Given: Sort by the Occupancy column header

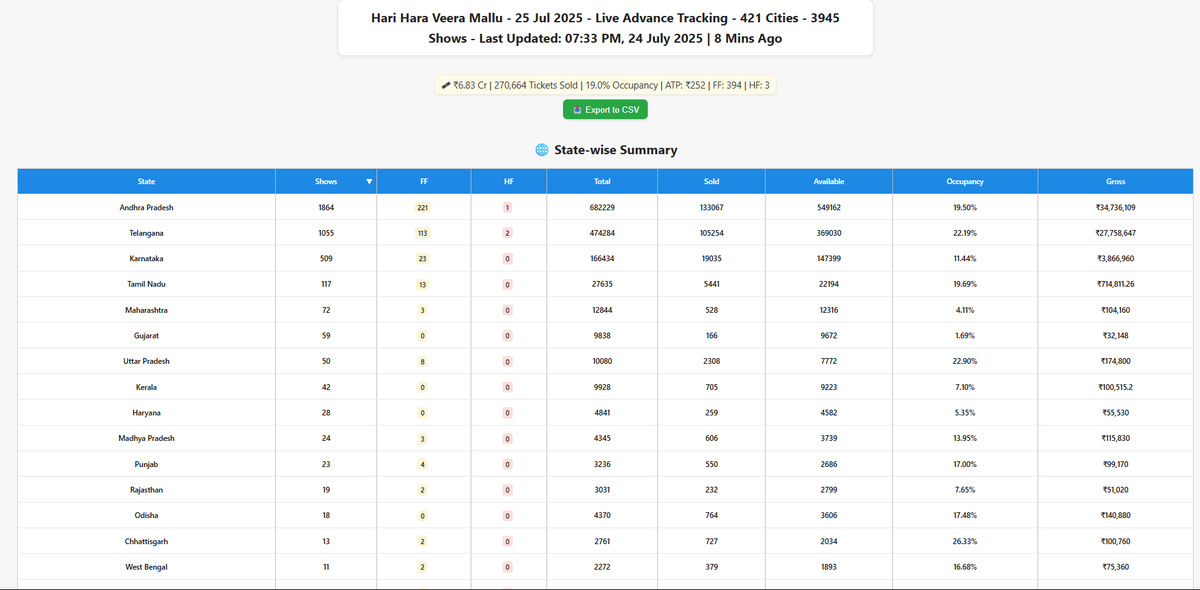Looking at the screenshot, I should pyautogui.click(x=965, y=182).
